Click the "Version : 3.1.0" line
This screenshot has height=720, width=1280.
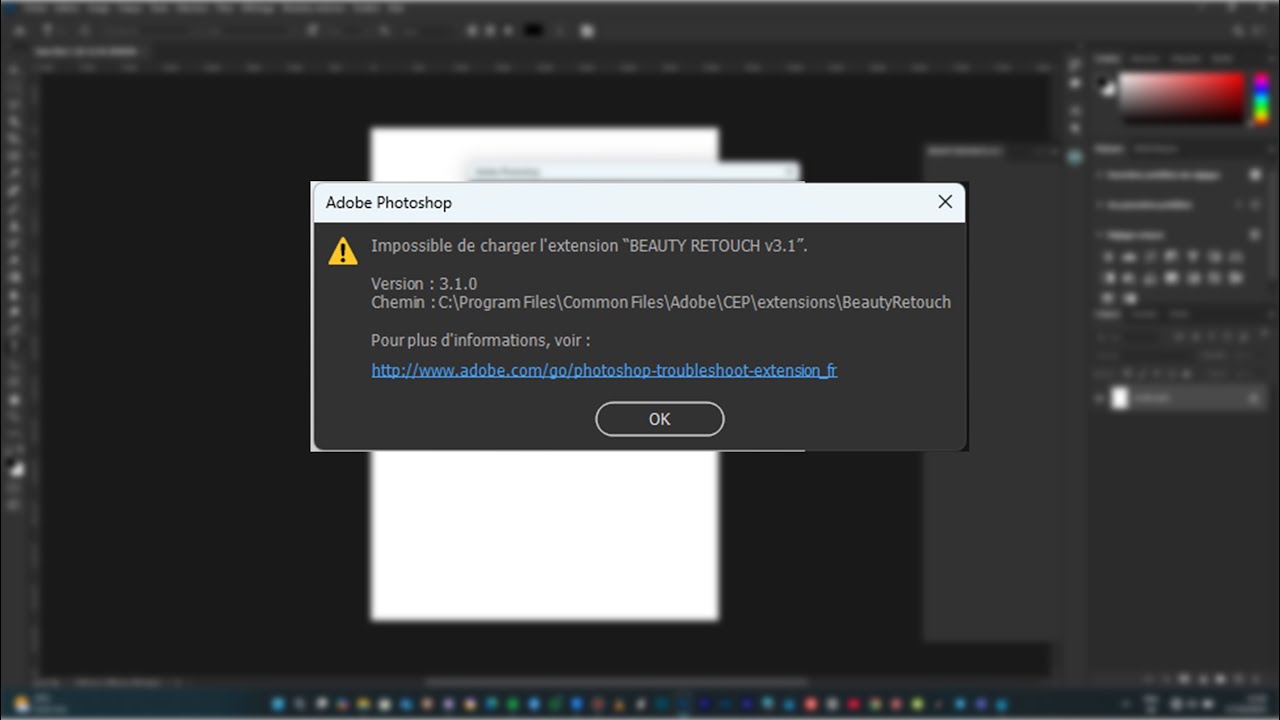tap(424, 284)
